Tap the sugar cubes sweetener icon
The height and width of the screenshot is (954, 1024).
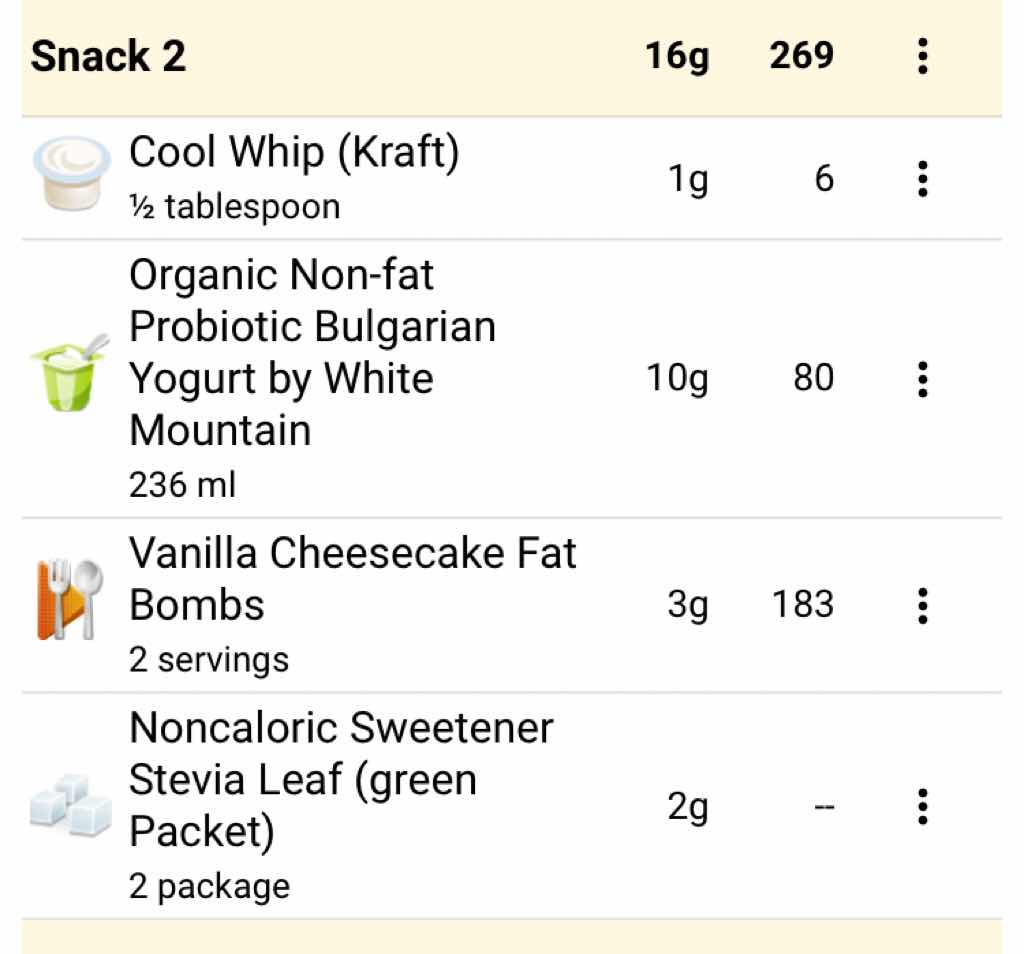coord(69,803)
